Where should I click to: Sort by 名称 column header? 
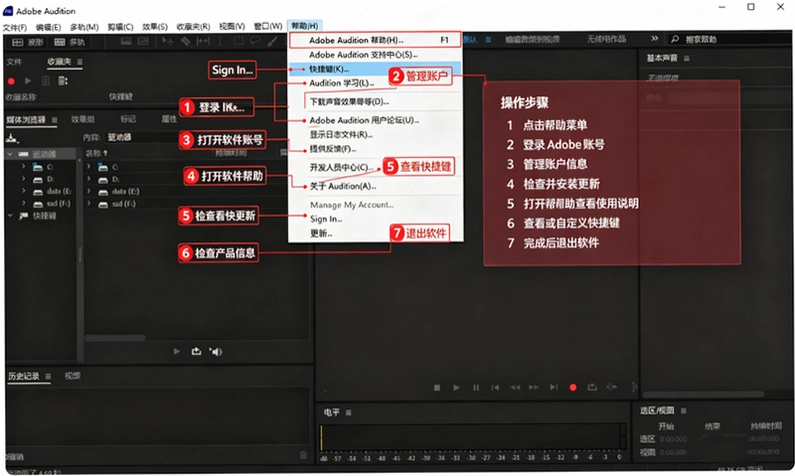[96, 153]
